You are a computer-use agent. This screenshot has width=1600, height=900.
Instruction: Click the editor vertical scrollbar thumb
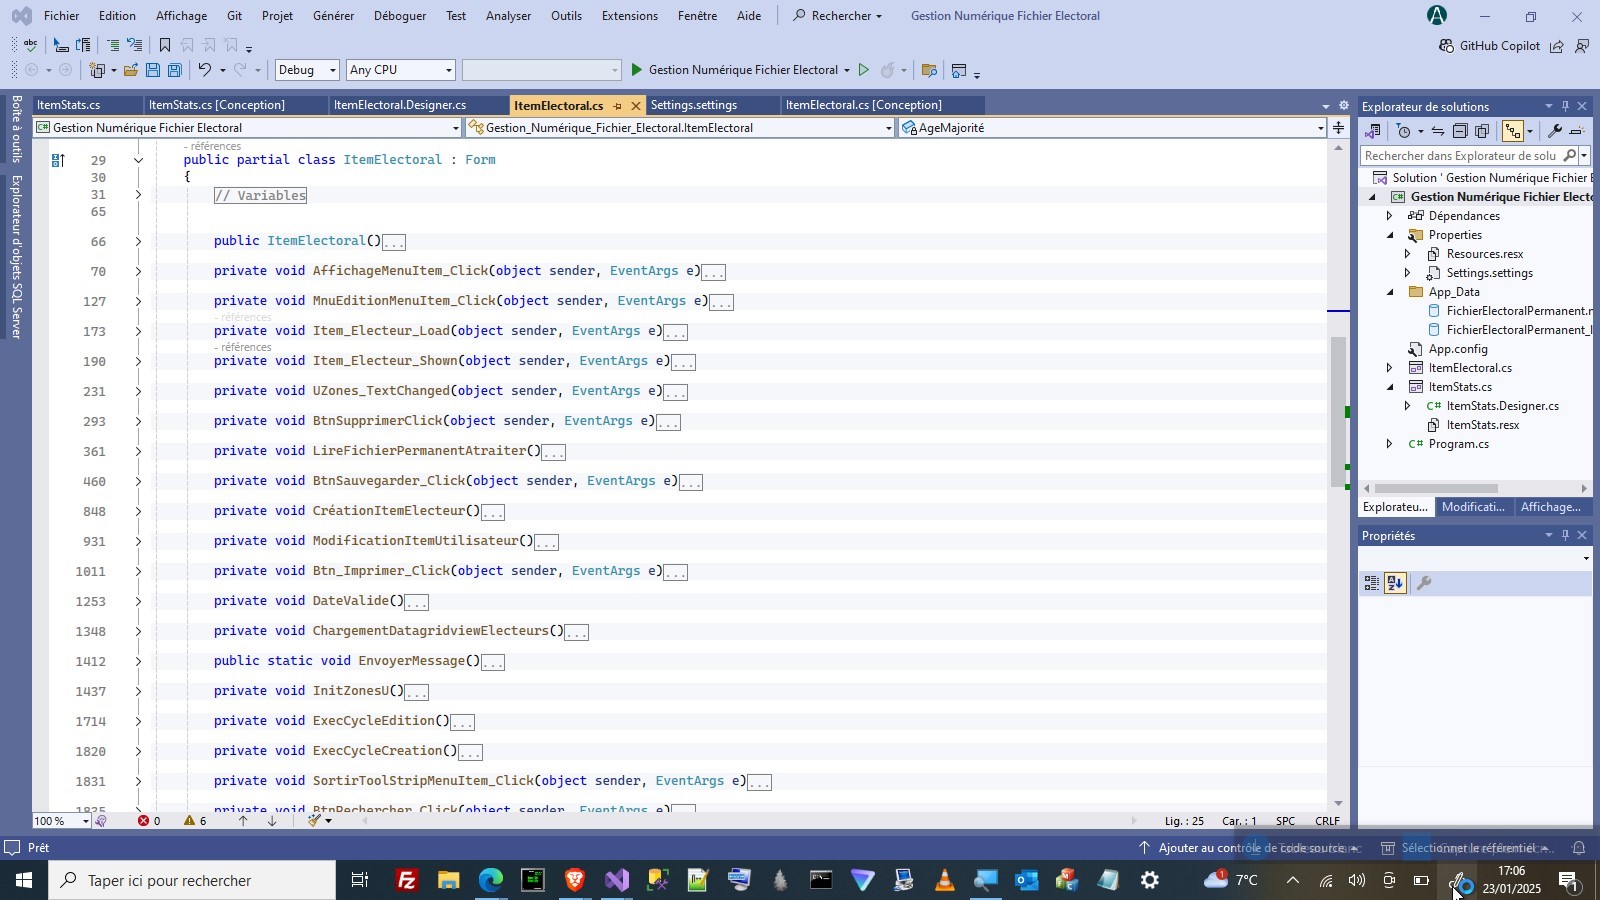tap(1339, 412)
